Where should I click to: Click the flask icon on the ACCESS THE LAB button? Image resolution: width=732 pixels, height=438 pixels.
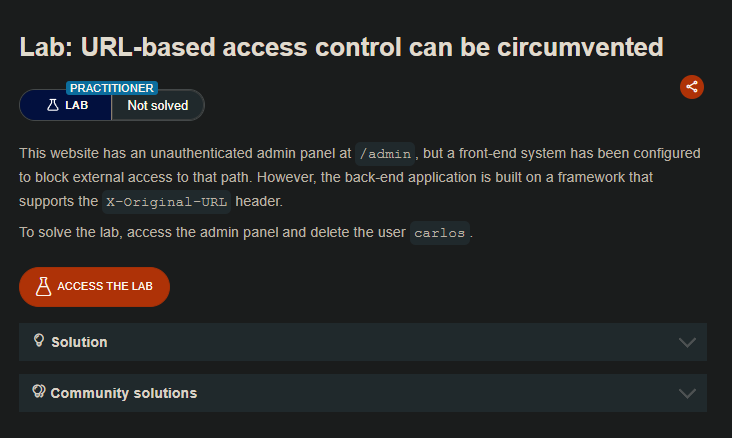[43, 286]
